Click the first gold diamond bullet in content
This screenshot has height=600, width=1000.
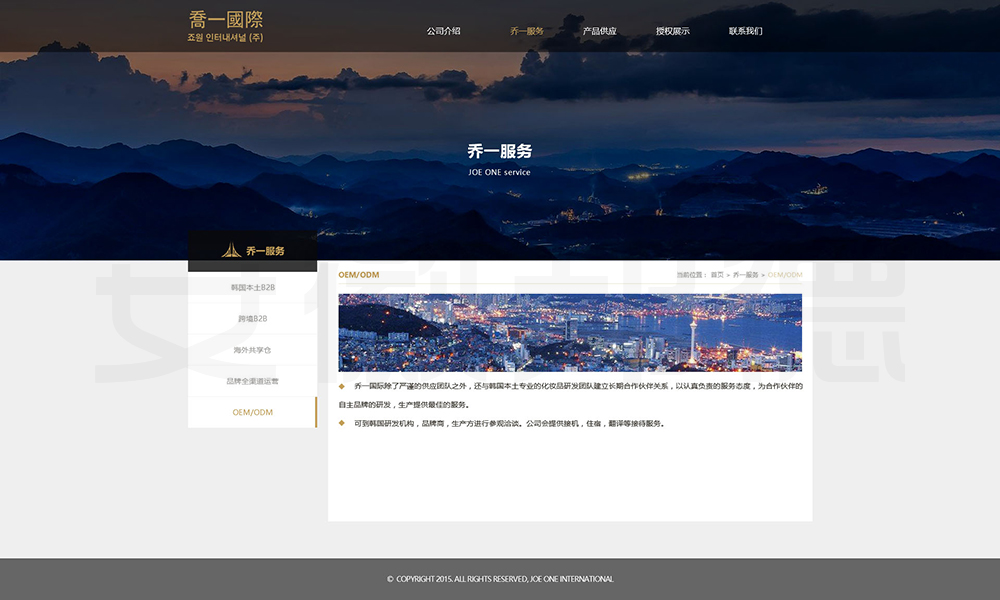[342, 386]
